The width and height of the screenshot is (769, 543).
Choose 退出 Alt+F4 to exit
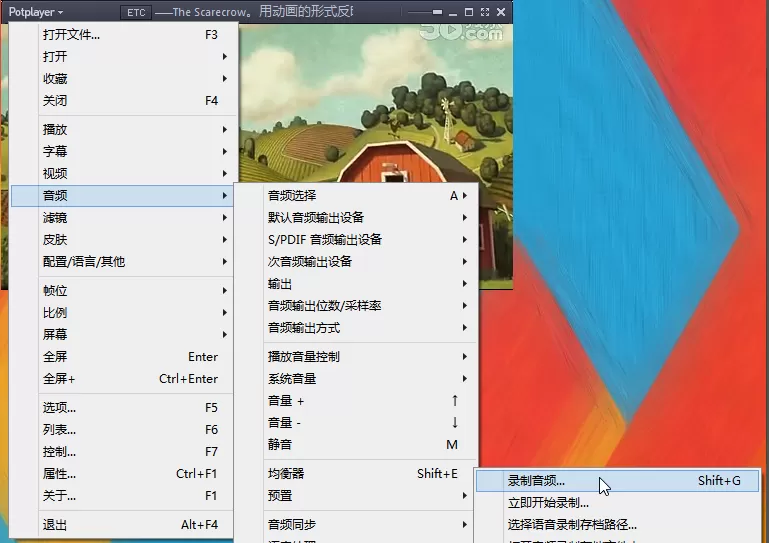[123, 525]
